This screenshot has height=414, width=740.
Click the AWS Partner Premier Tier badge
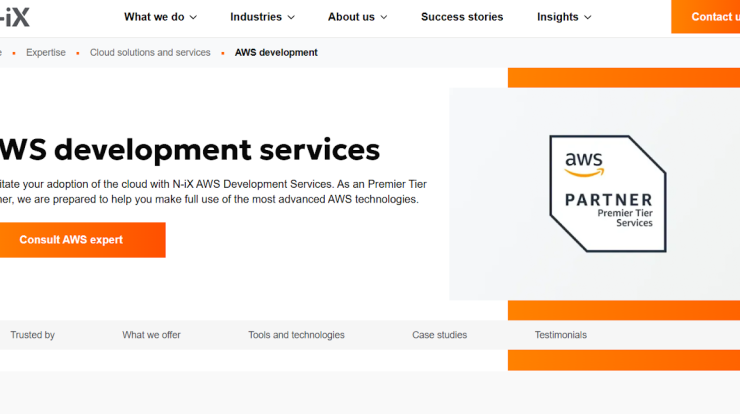point(607,193)
